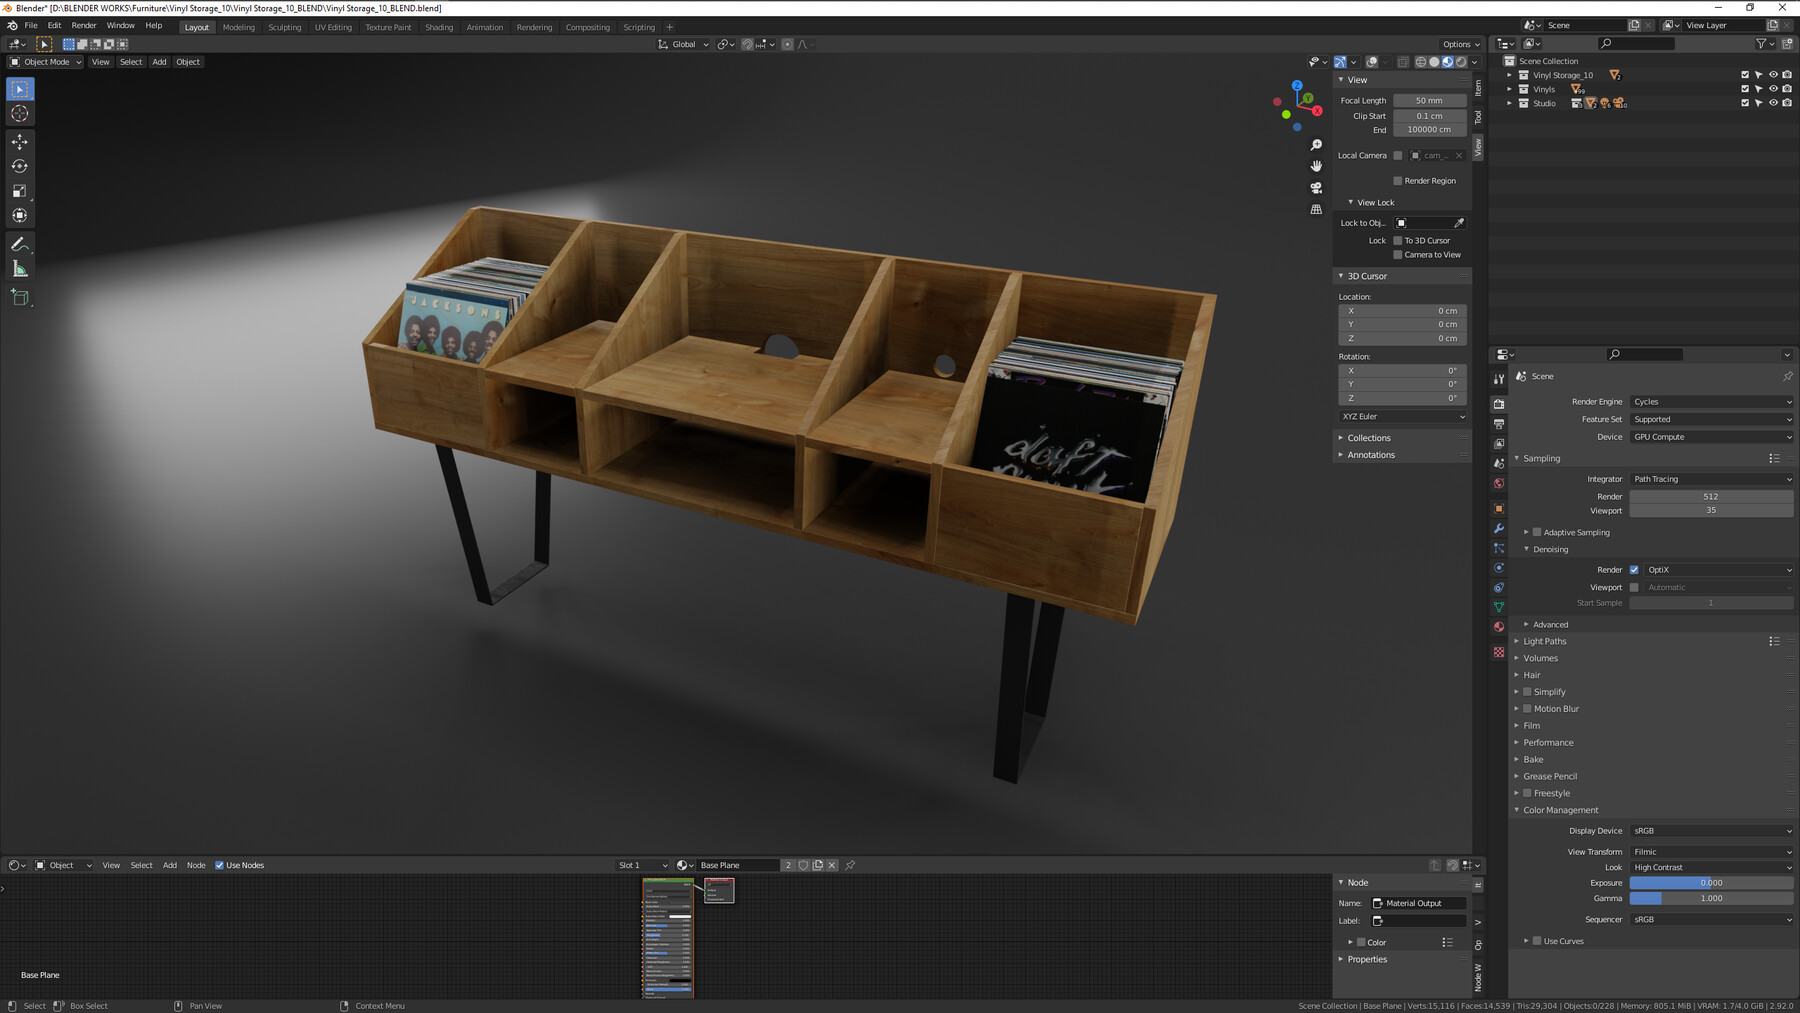1800x1013 pixels.
Task: Expand the Studio collection in the outliner
Action: 1509,103
